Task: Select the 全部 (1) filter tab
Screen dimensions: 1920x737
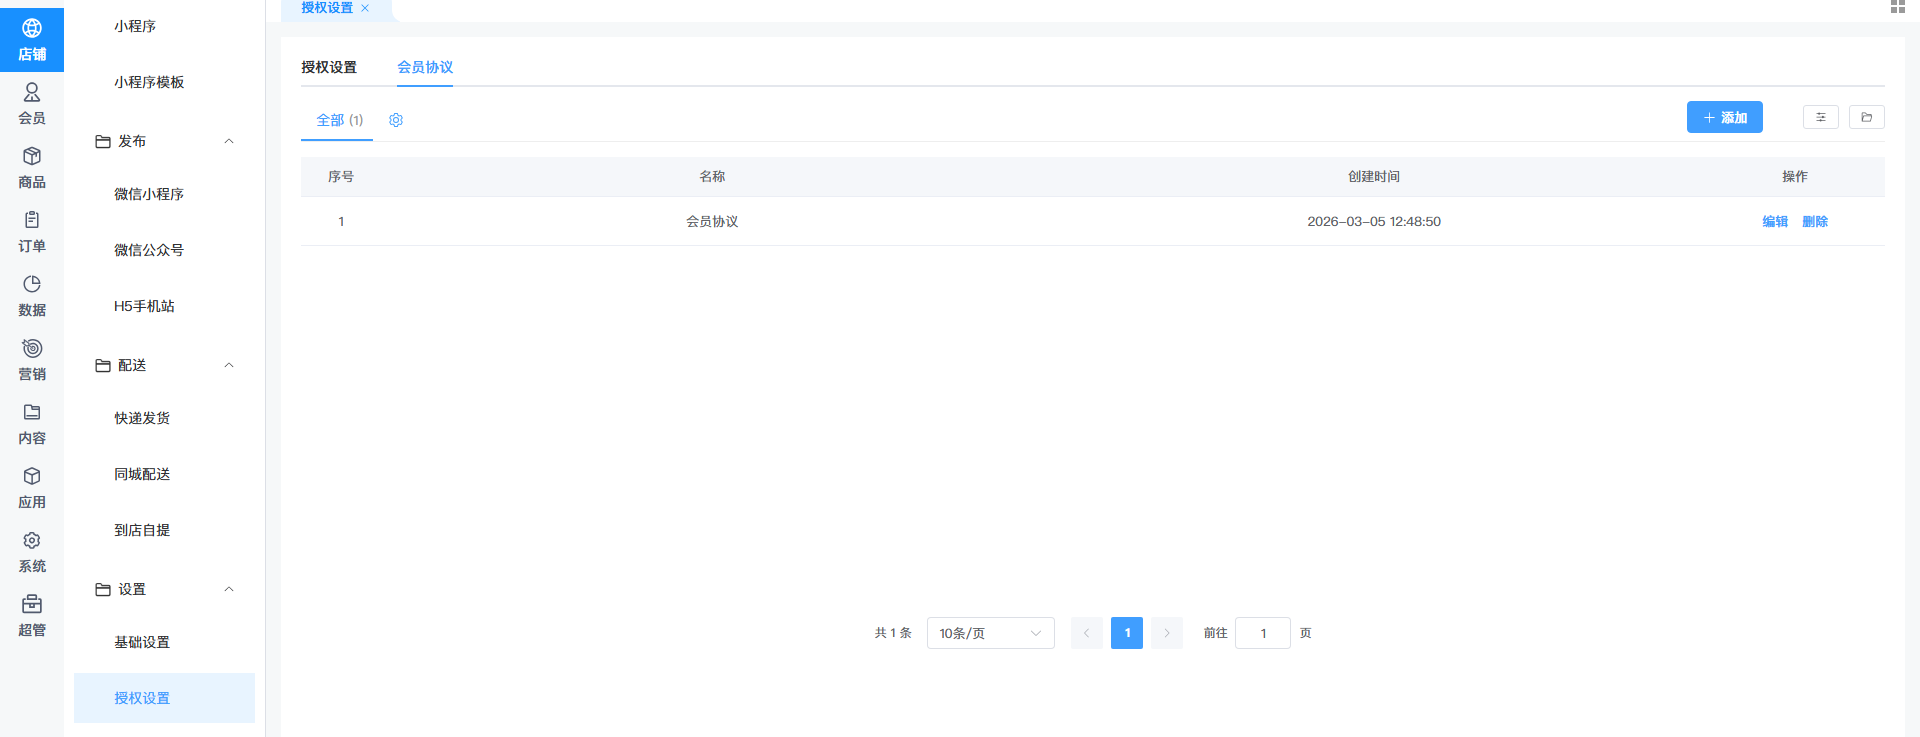Action: tap(340, 120)
